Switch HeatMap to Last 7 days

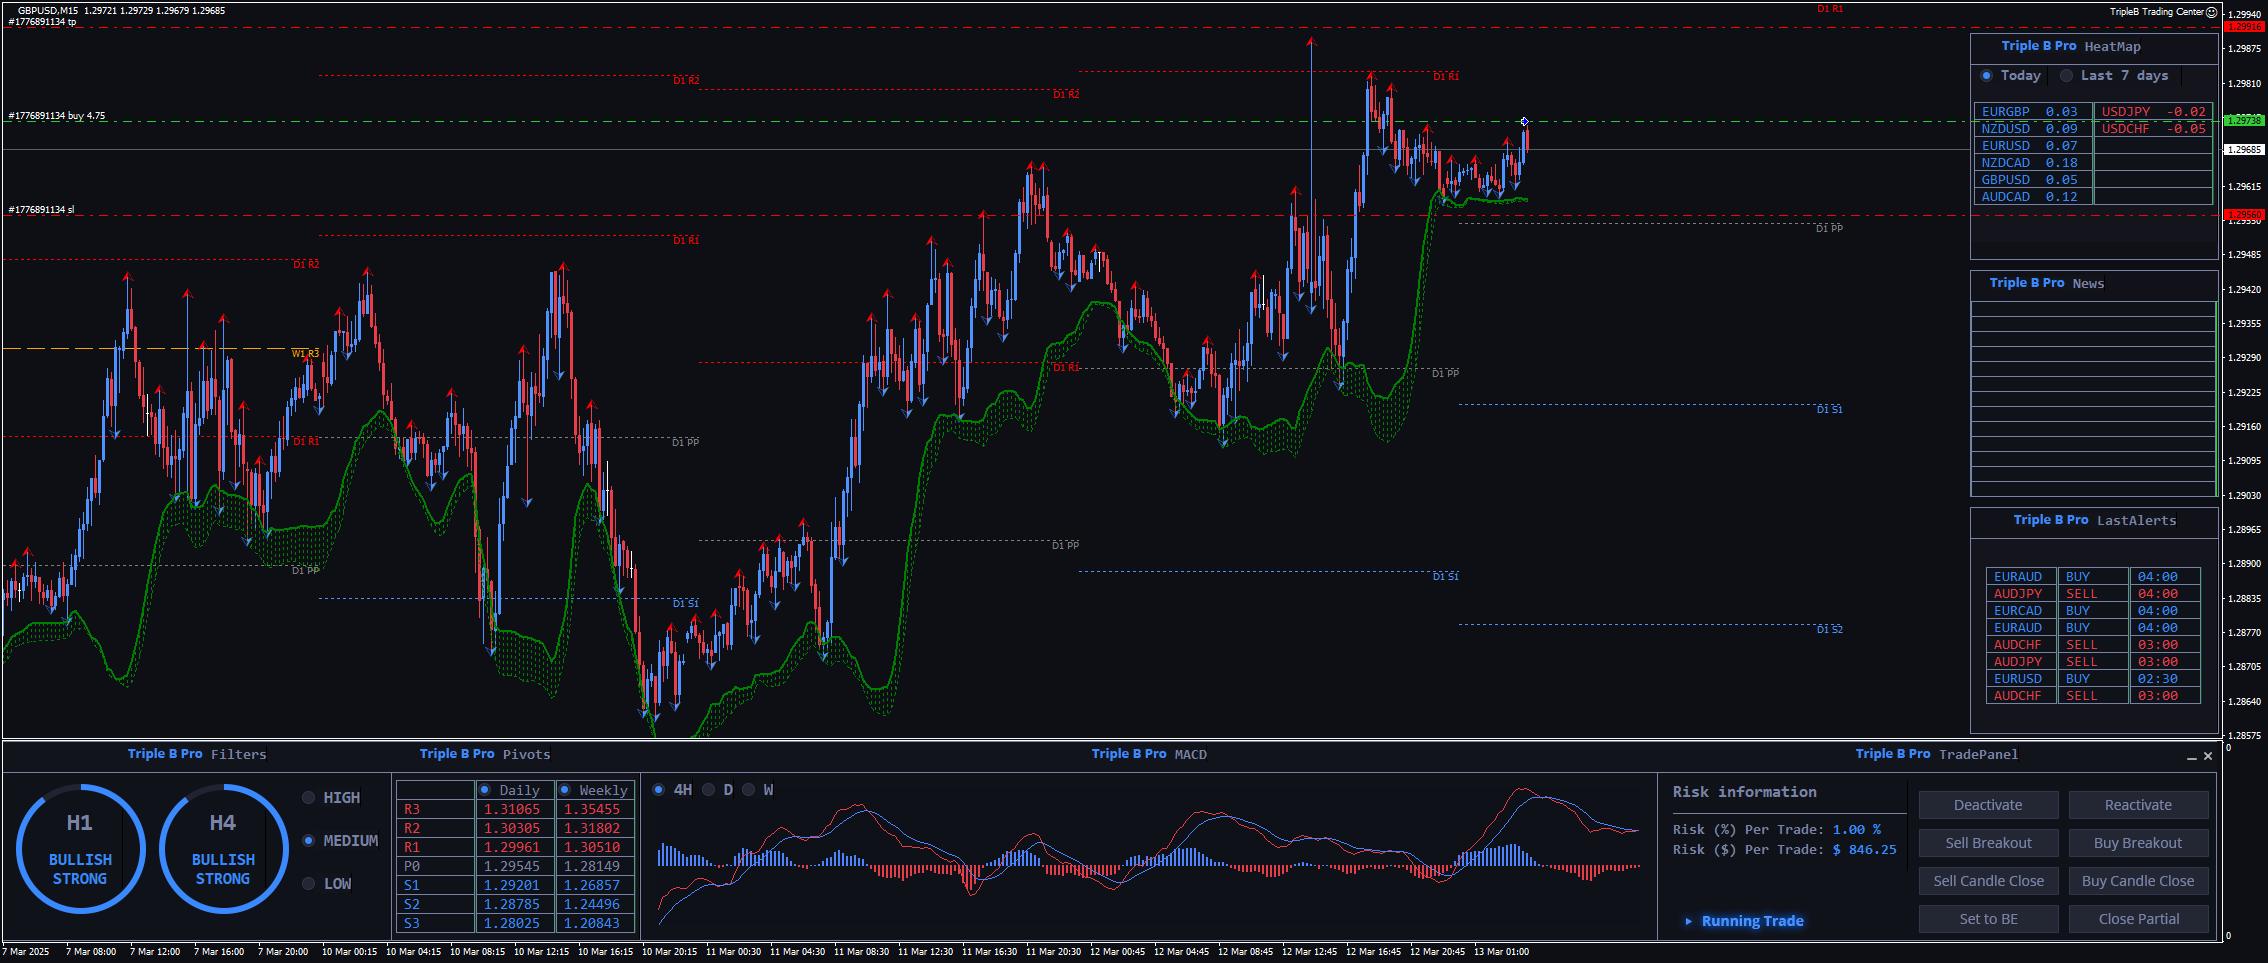2067,76
